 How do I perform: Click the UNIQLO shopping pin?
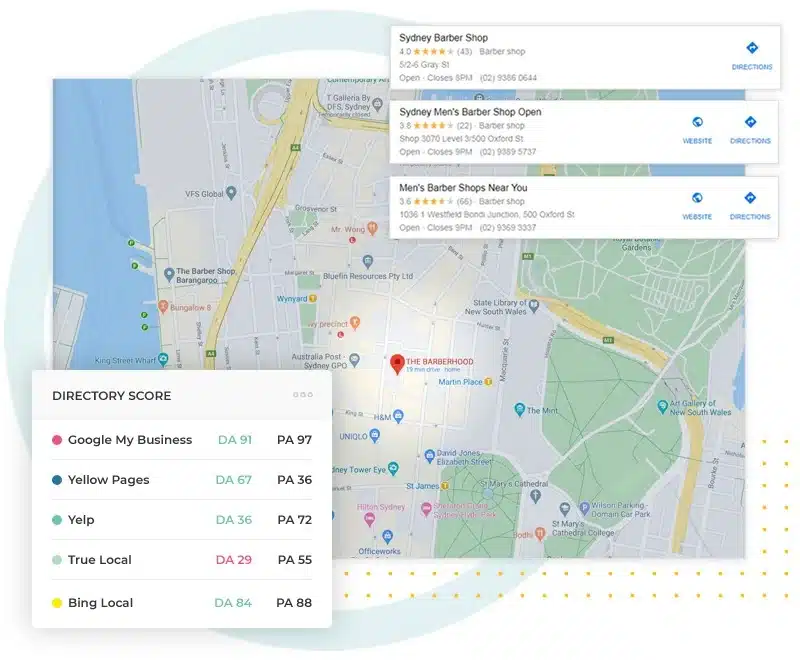pos(375,435)
